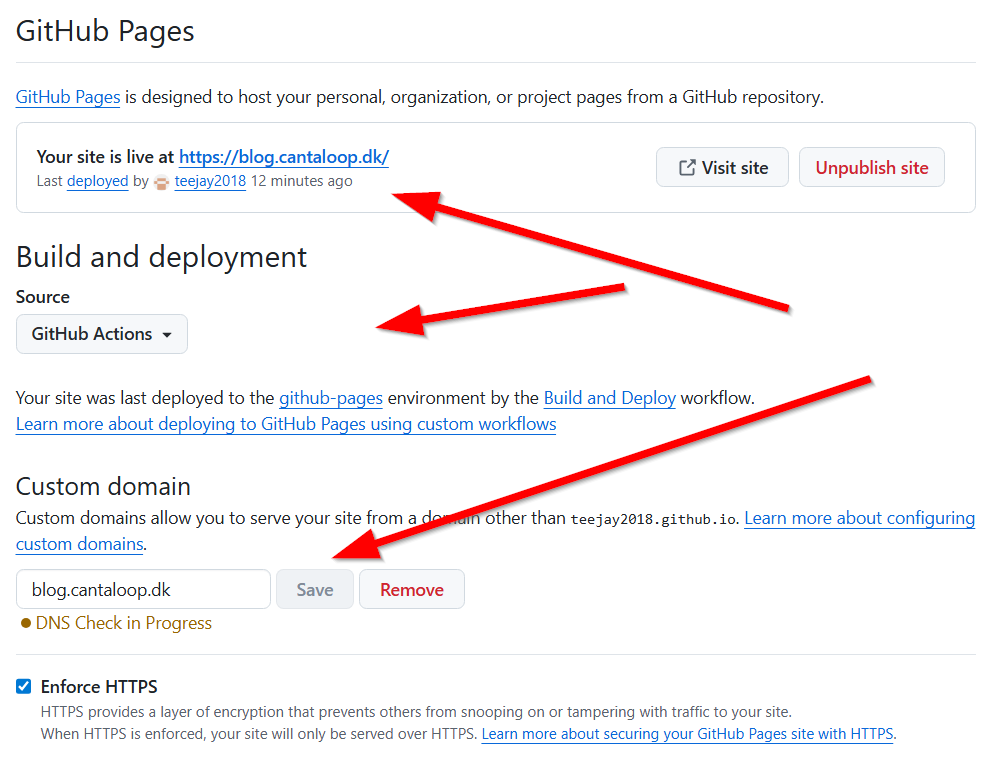This screenshot has width=999, height=769.
Task: Follow the GitHub Pages intro link
Action: pyautogui.click(x=68, y=98)
